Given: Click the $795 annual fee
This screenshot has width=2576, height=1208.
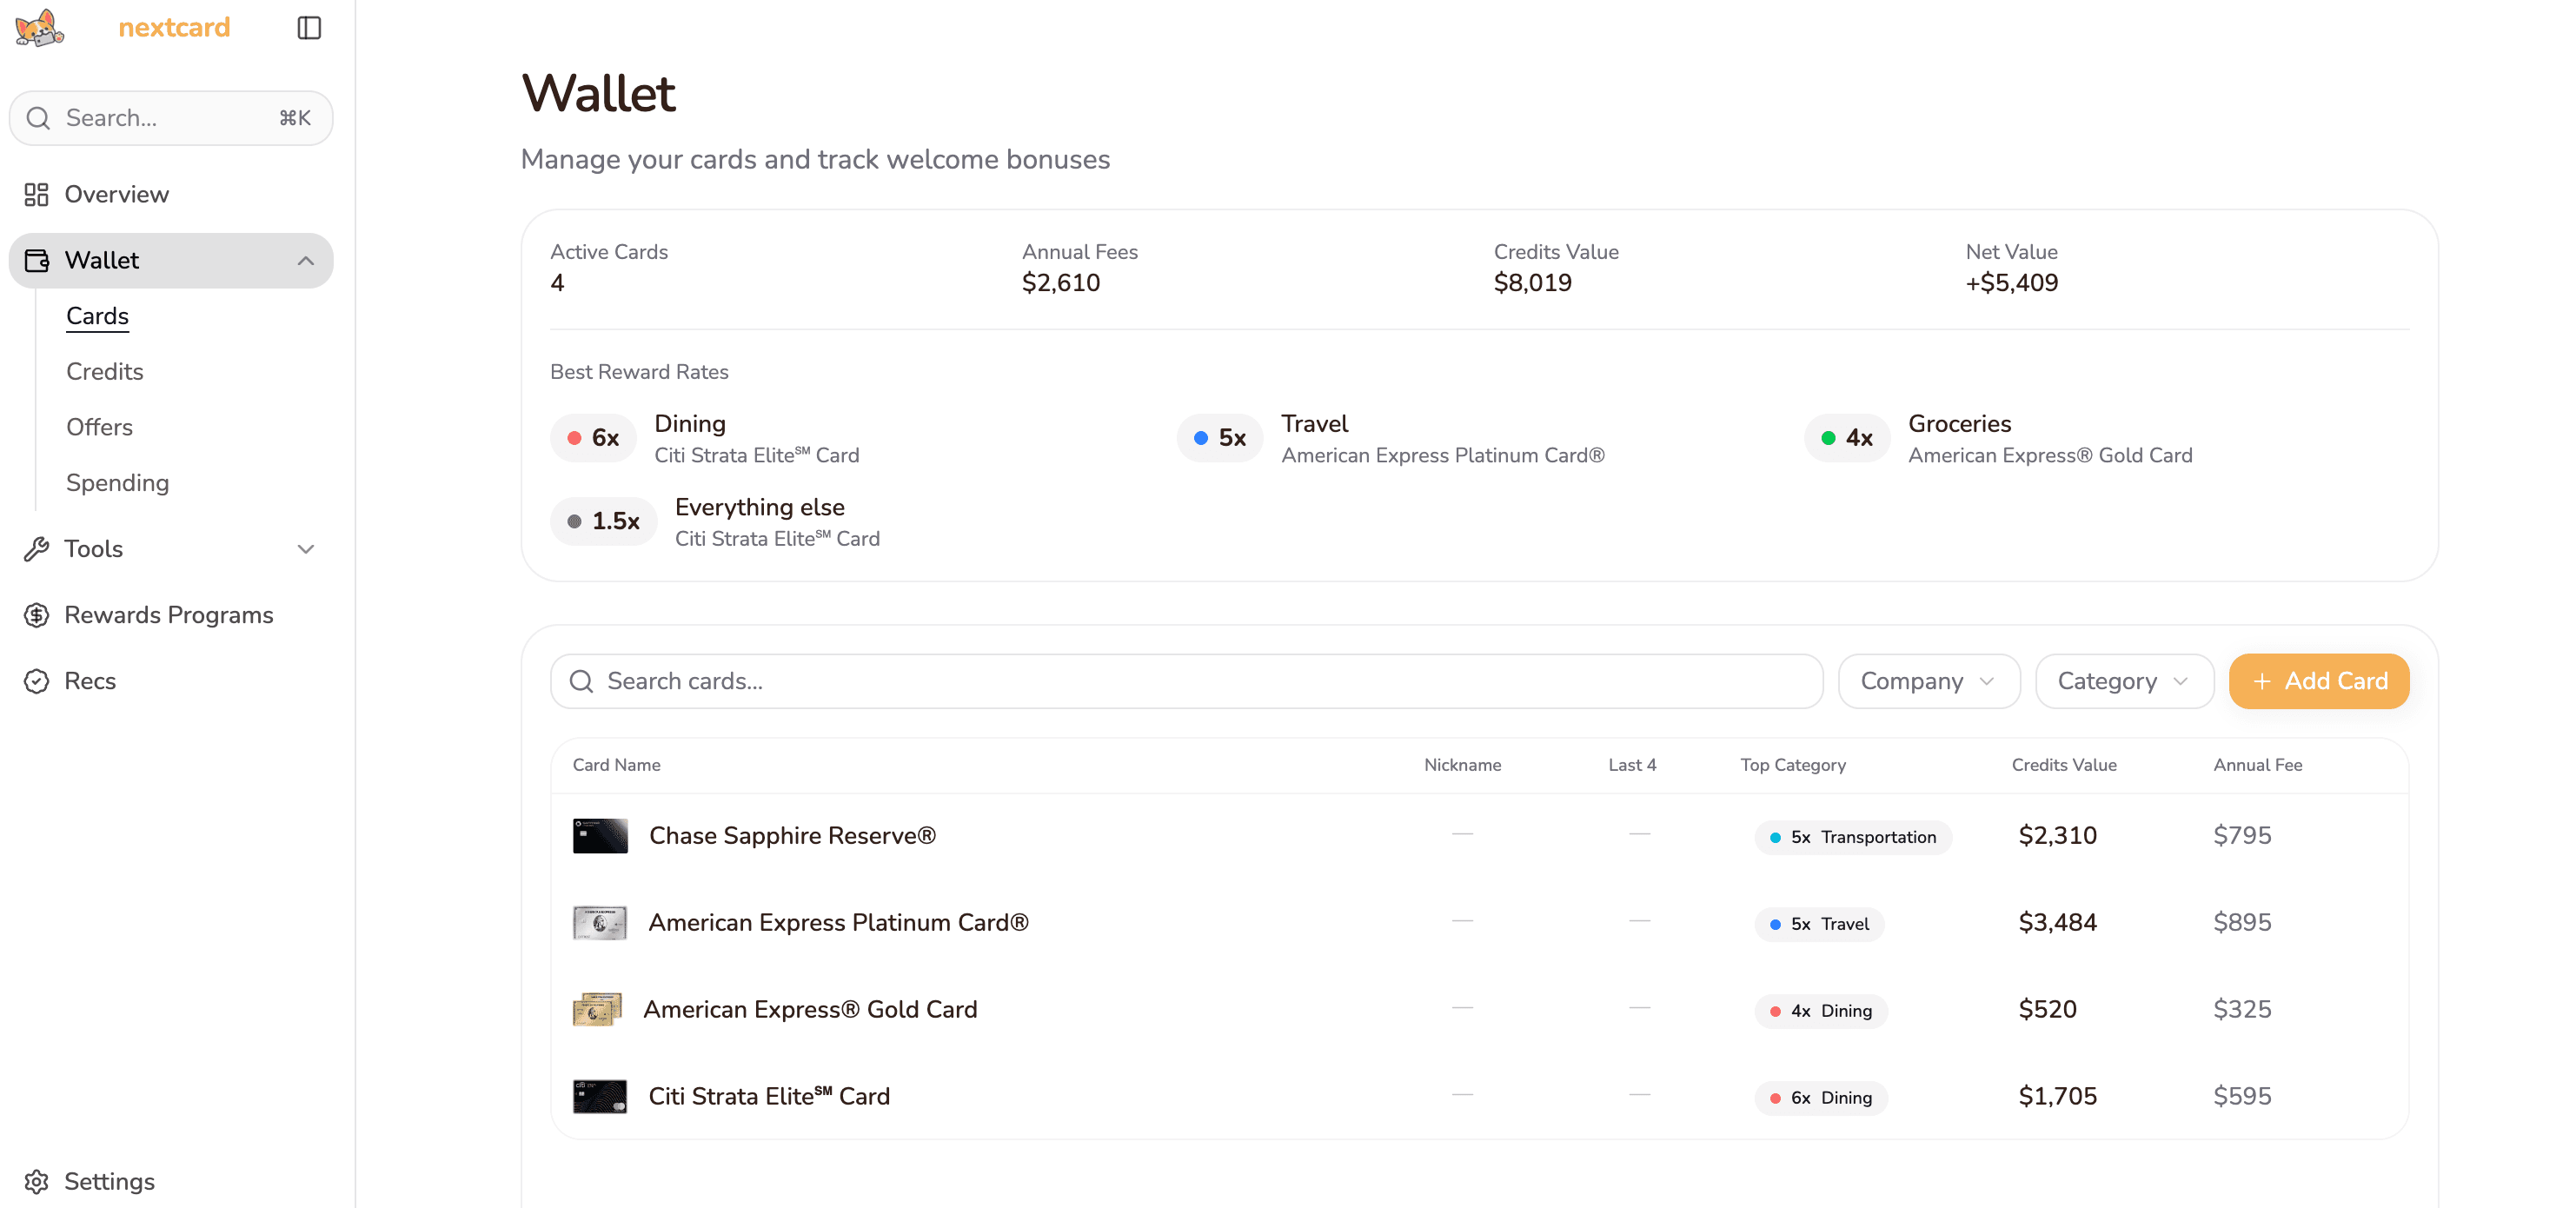Looking at the screenshot, I should [2242, 836].
